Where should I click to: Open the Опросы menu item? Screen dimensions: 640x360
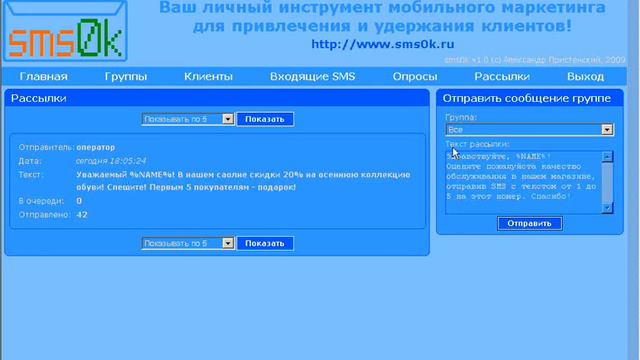[x=415, y=76]
